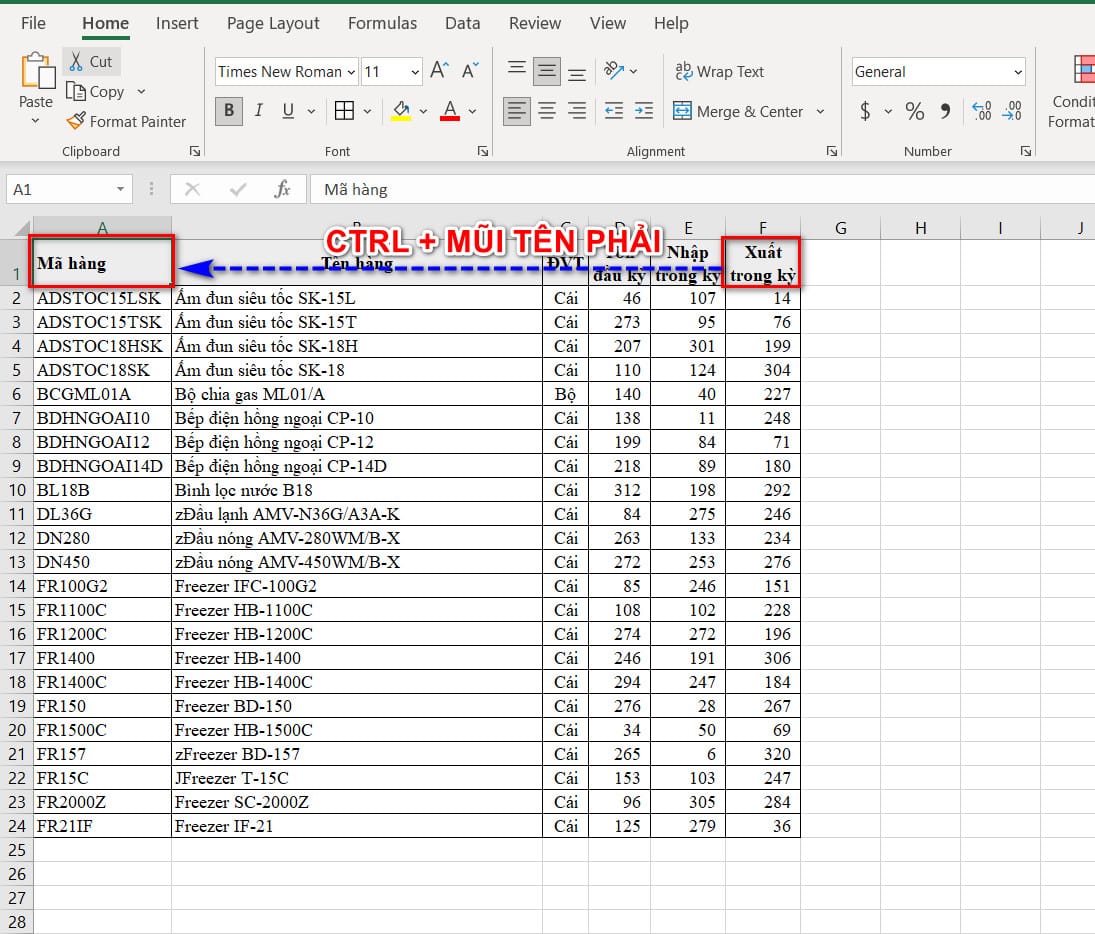This screenshot has height=934, width=1095.
Task: Apply Accounting dollar number format
Action: click(x=865, y=110)
